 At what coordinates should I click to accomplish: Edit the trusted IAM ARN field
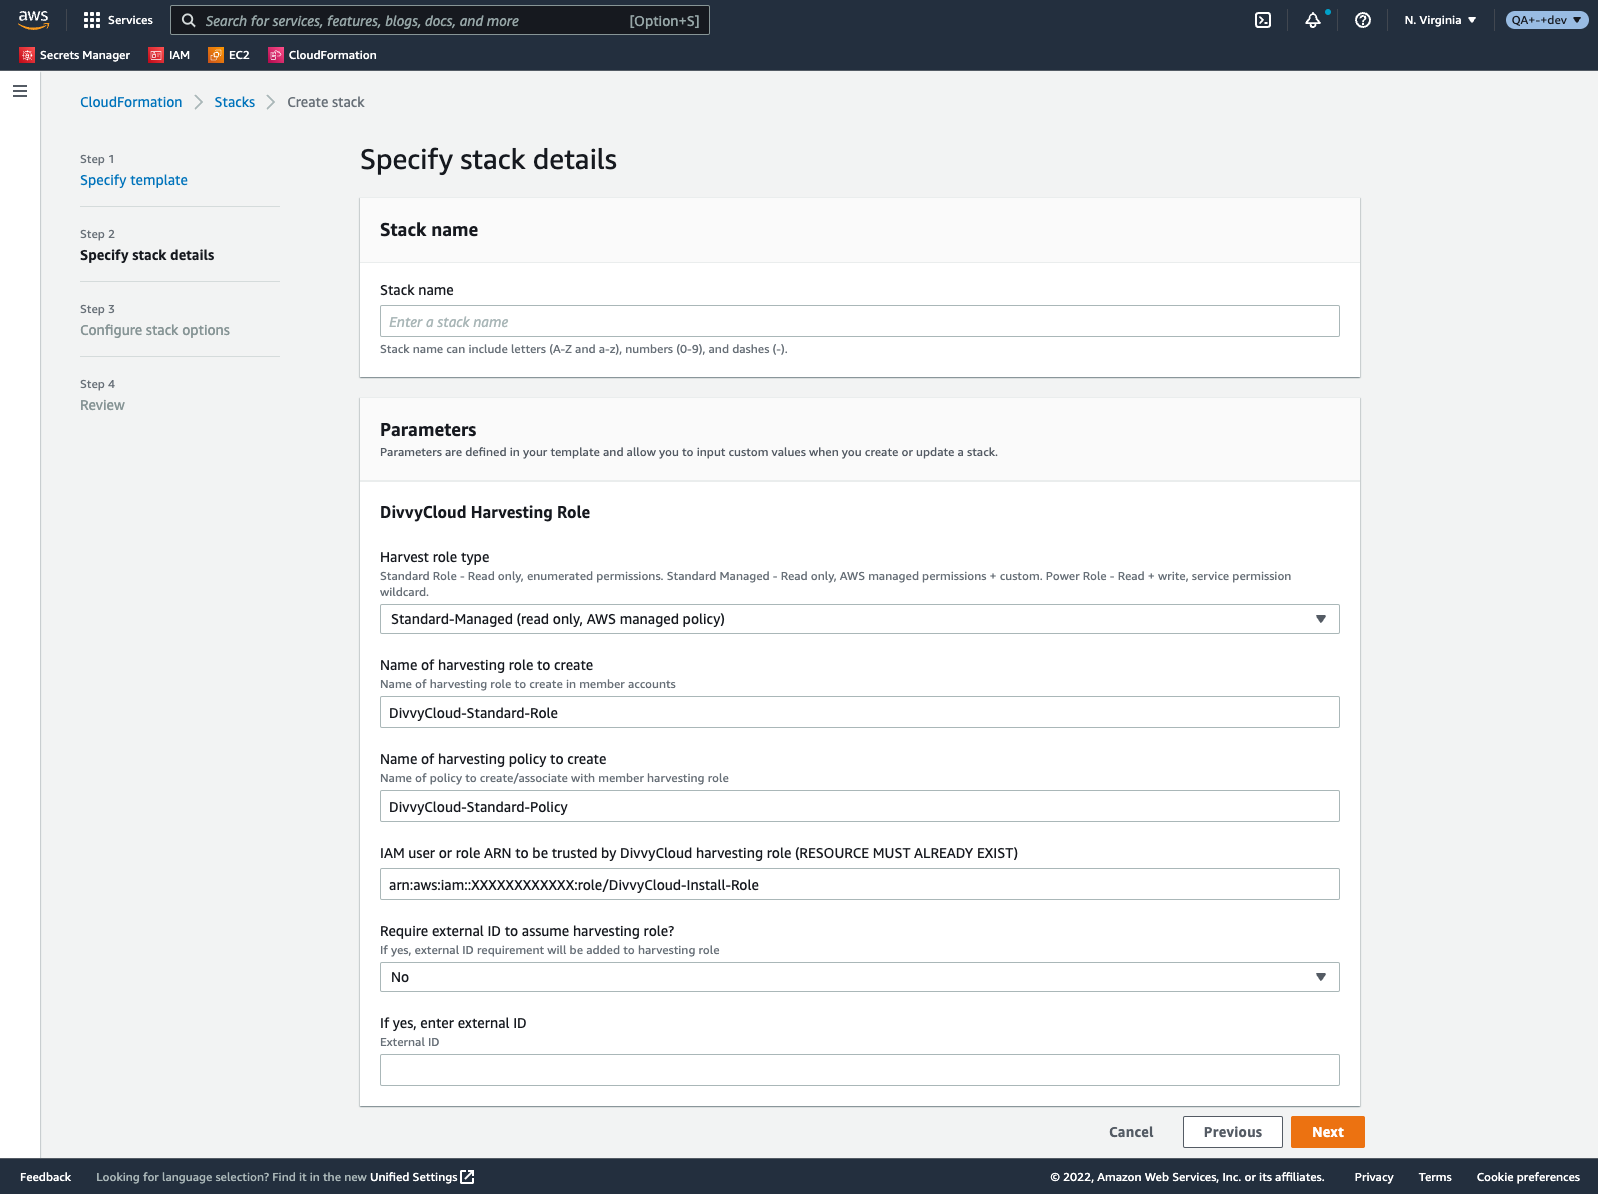click(x=860, y=884)
